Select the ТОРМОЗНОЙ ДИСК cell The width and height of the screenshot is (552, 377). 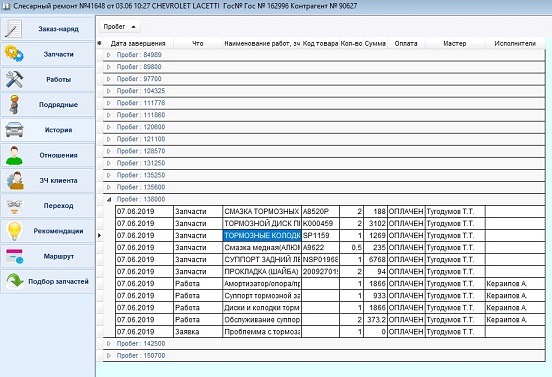tap(262, 224)
